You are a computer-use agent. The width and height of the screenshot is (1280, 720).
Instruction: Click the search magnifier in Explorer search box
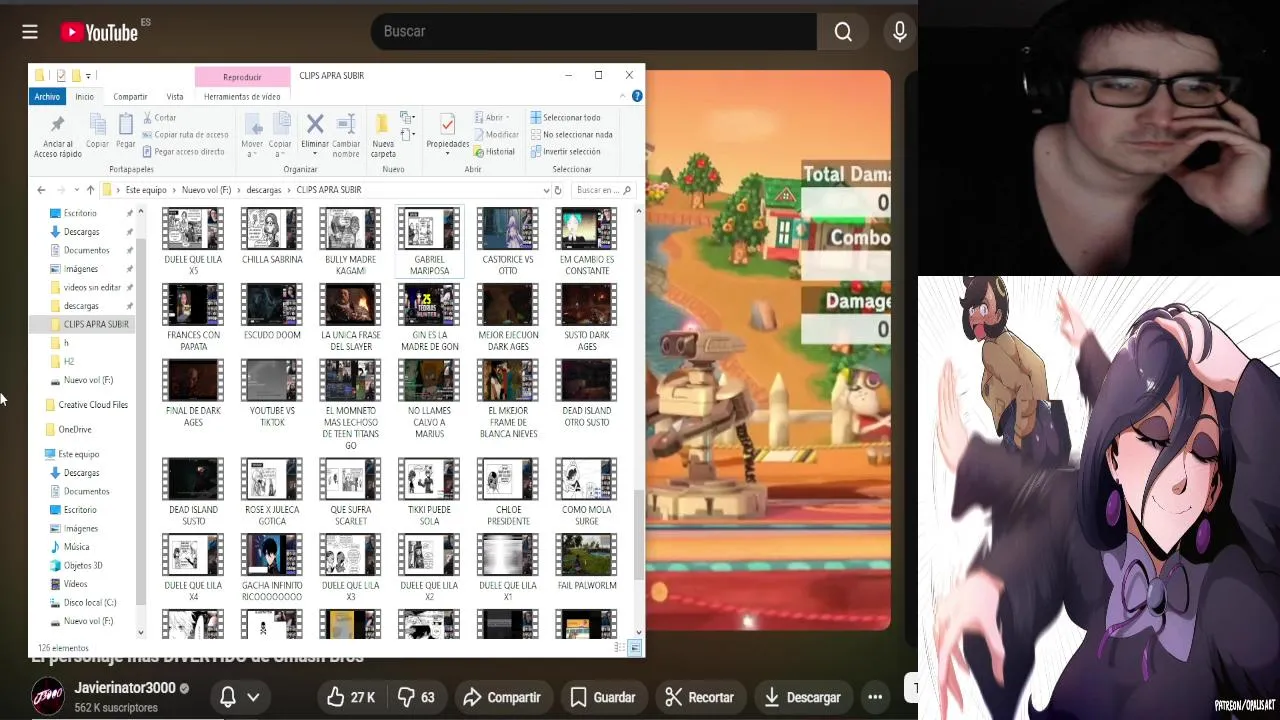pyautogui.click(x=627, y=190)
